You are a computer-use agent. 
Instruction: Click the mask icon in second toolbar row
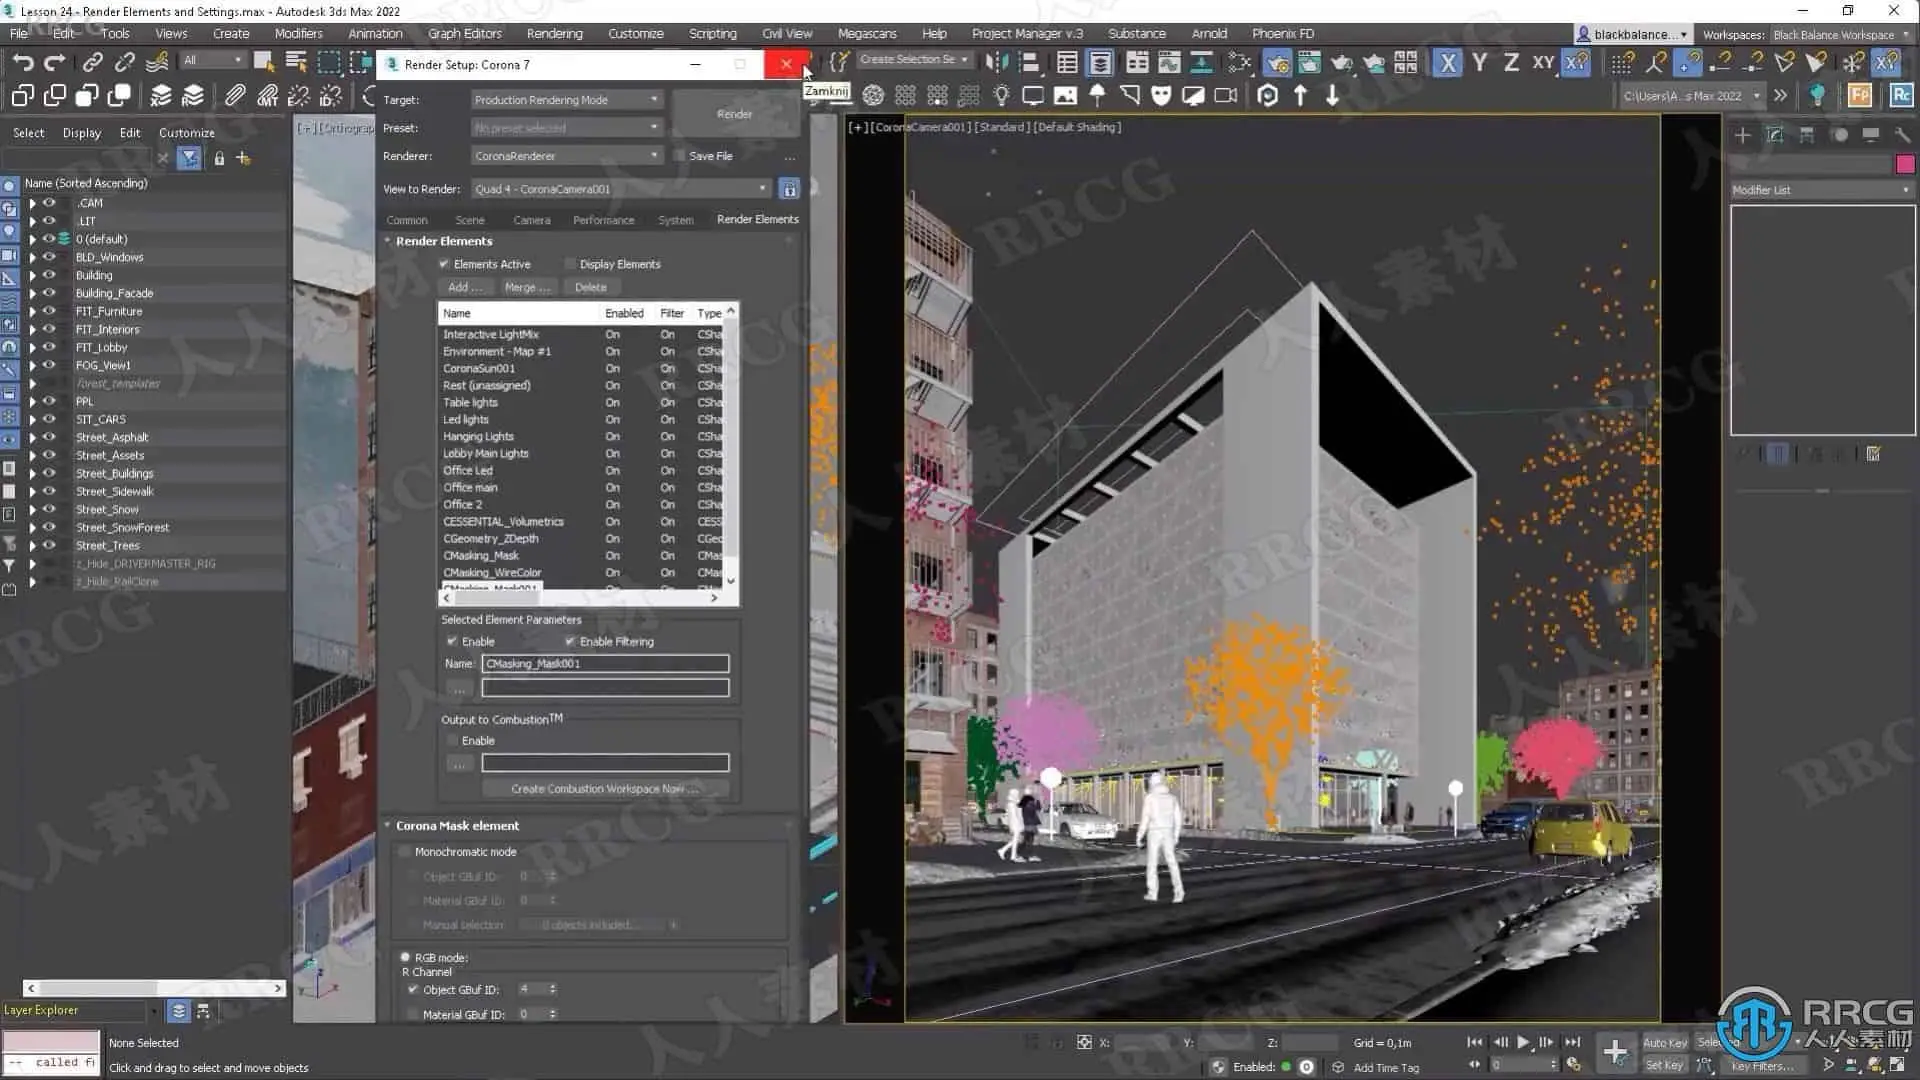point(1161,96)
